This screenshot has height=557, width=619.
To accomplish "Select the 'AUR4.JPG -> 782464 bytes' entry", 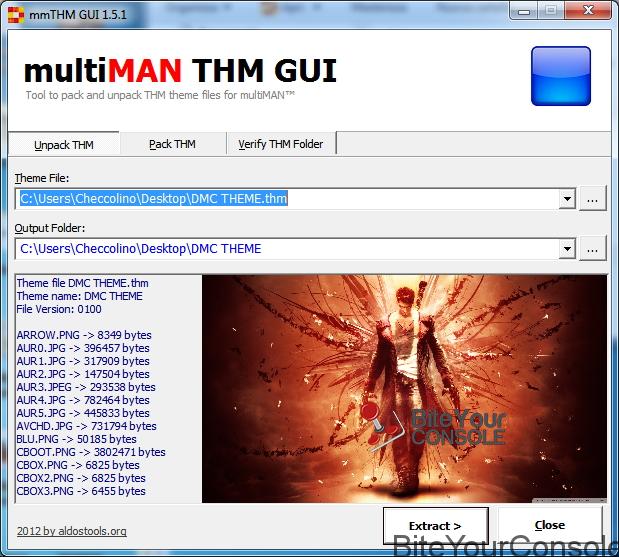I will [x=83, y=400].
